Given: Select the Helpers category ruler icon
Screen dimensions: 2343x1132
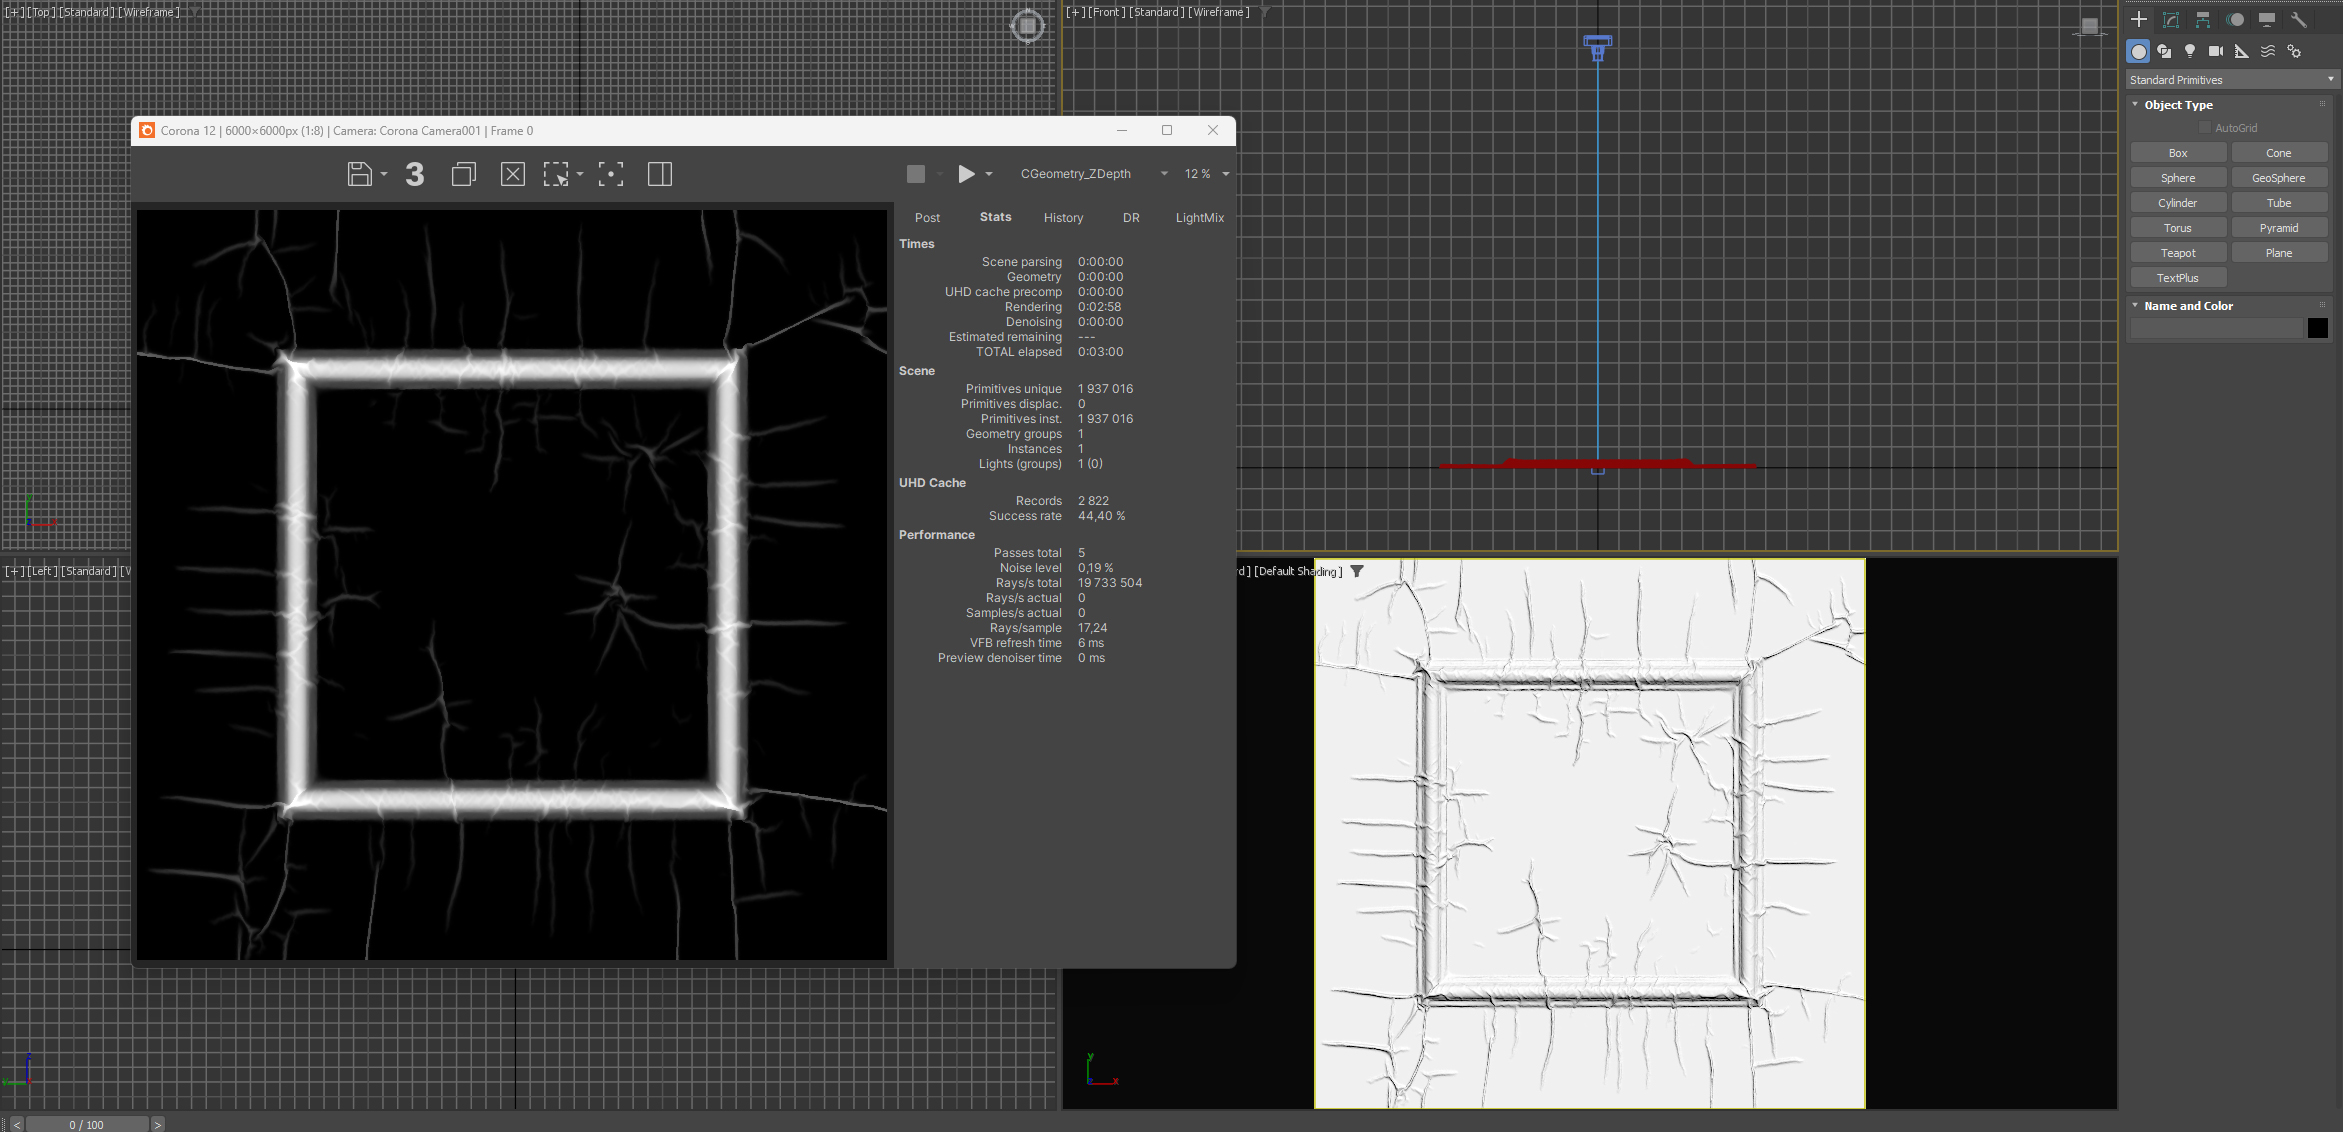Looking at the screenshot, I should (2241, 51).
